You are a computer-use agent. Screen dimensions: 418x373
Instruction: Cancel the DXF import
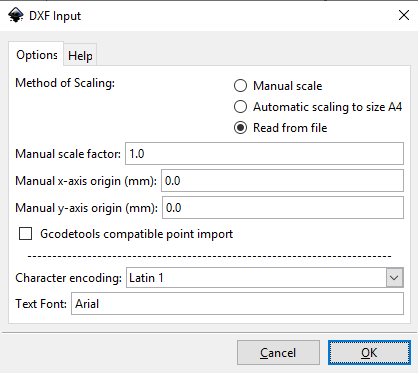[278, 353]
